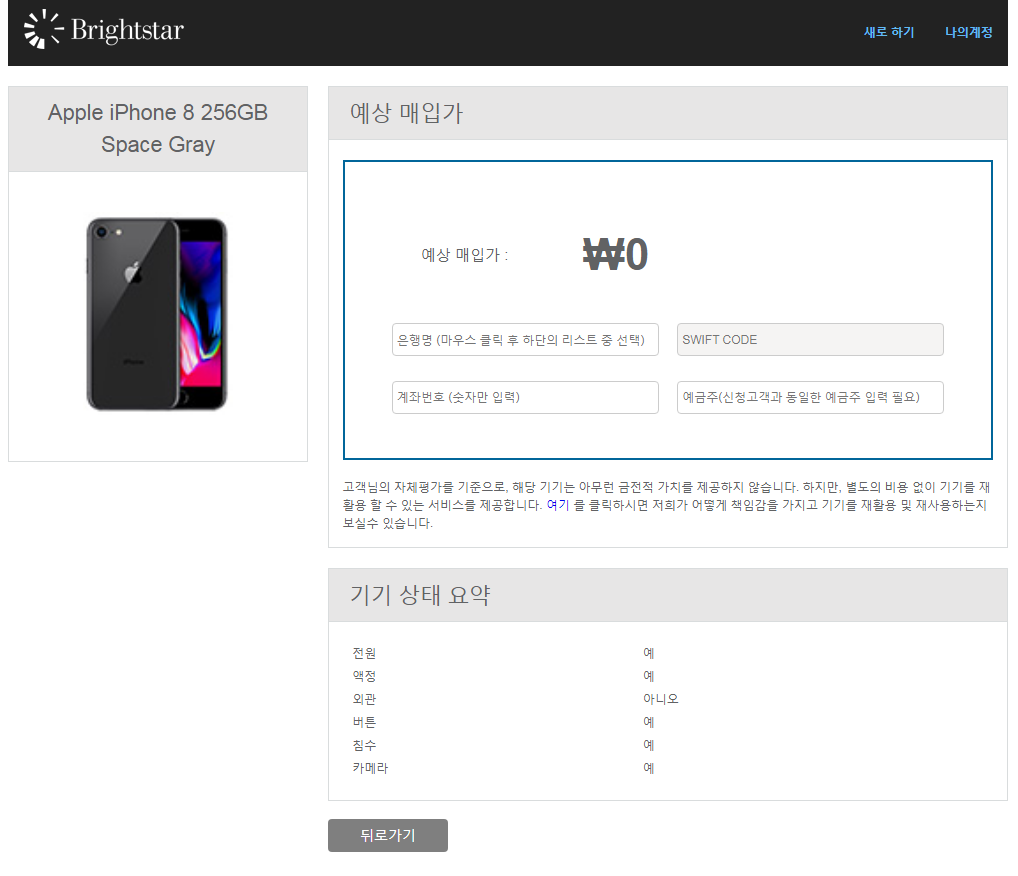Click the SWIFT CODE field
This screenshot has width=1018, height=876.
click(x=810, y=340)
